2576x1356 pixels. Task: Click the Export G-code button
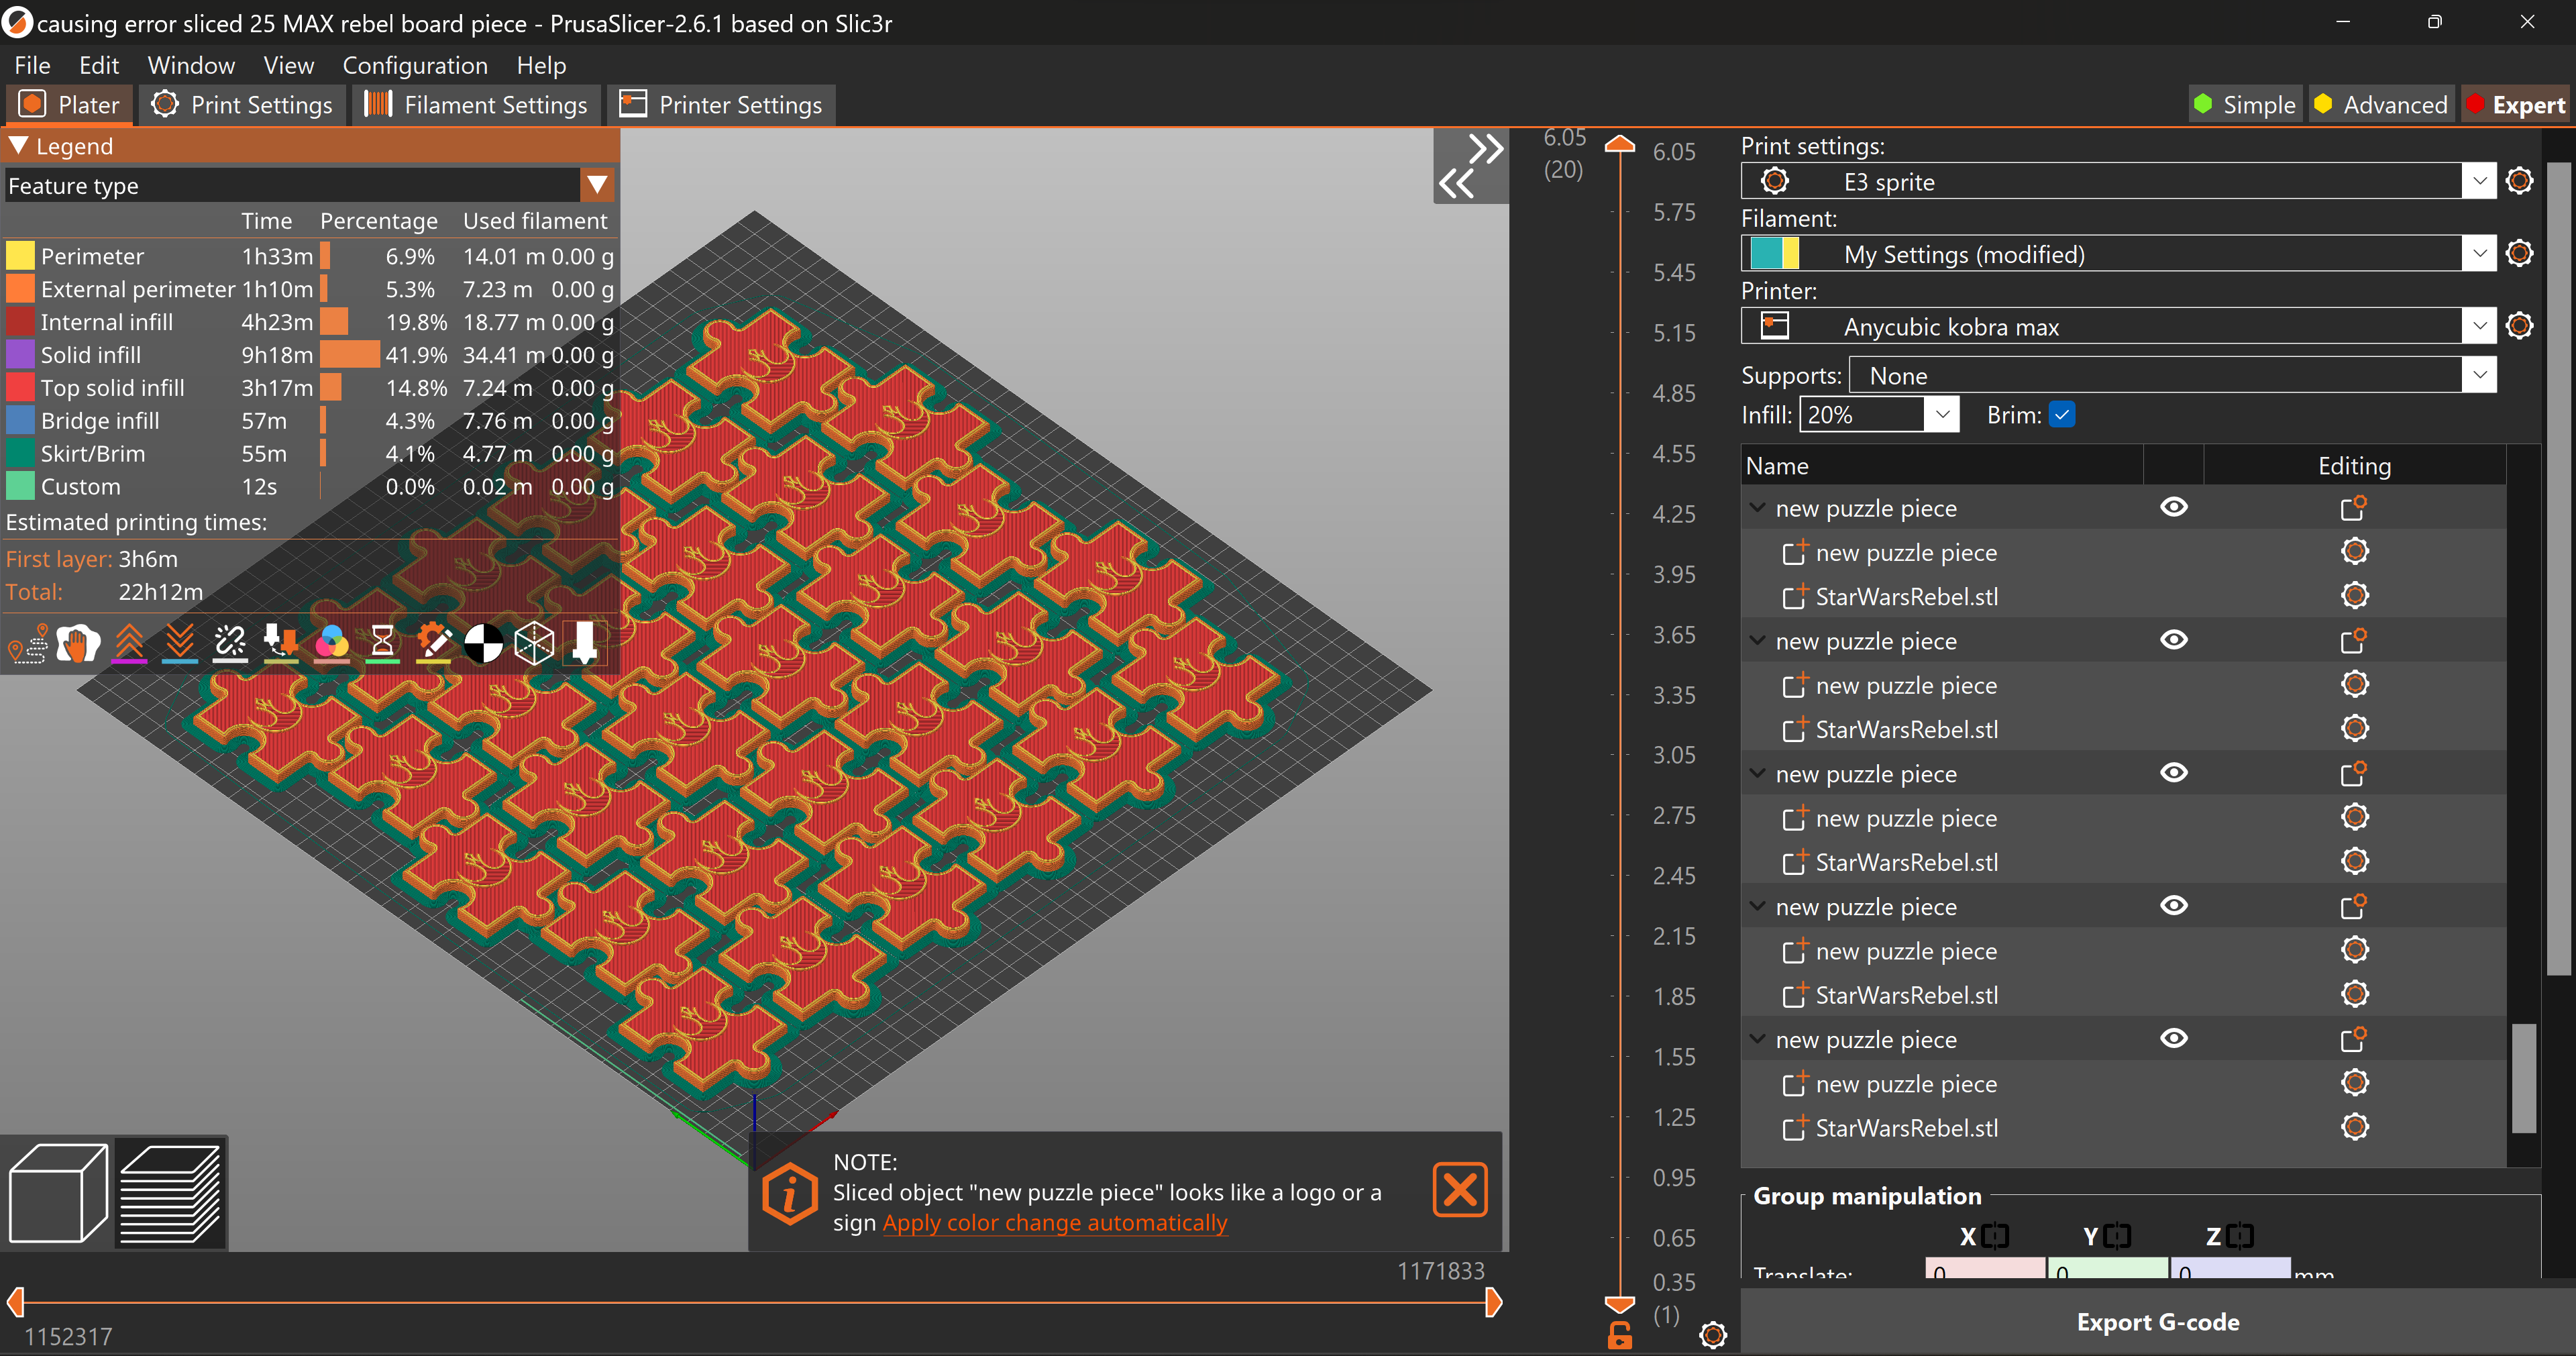point(2157,1322)
